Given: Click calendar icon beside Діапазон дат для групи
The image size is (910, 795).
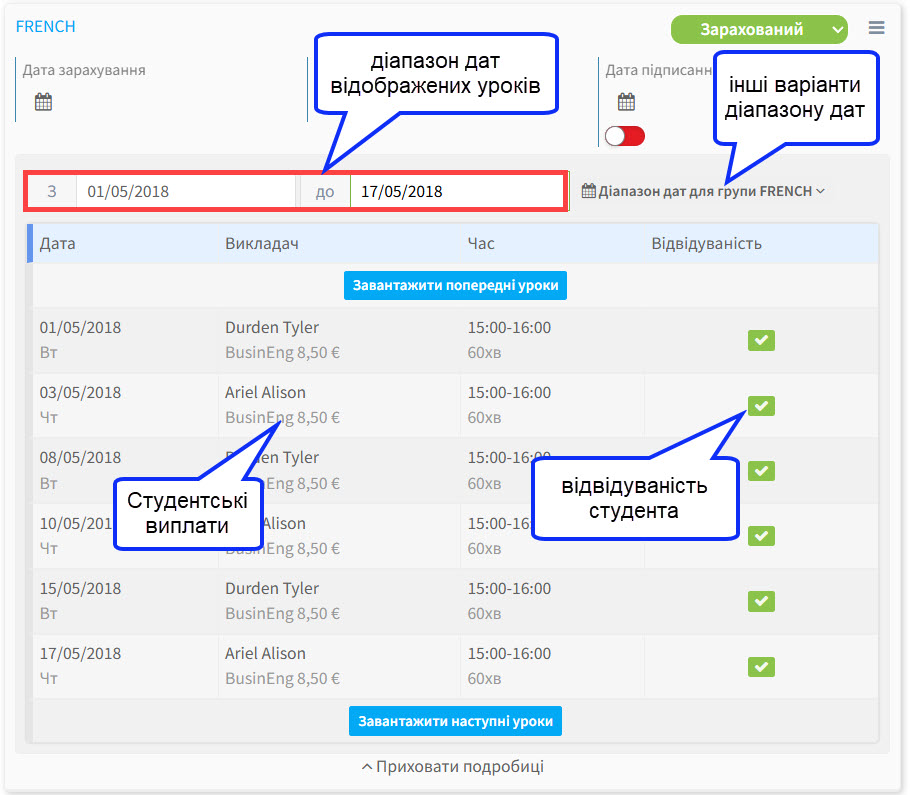Looking at the screenshot, I should tap(589, 191).
